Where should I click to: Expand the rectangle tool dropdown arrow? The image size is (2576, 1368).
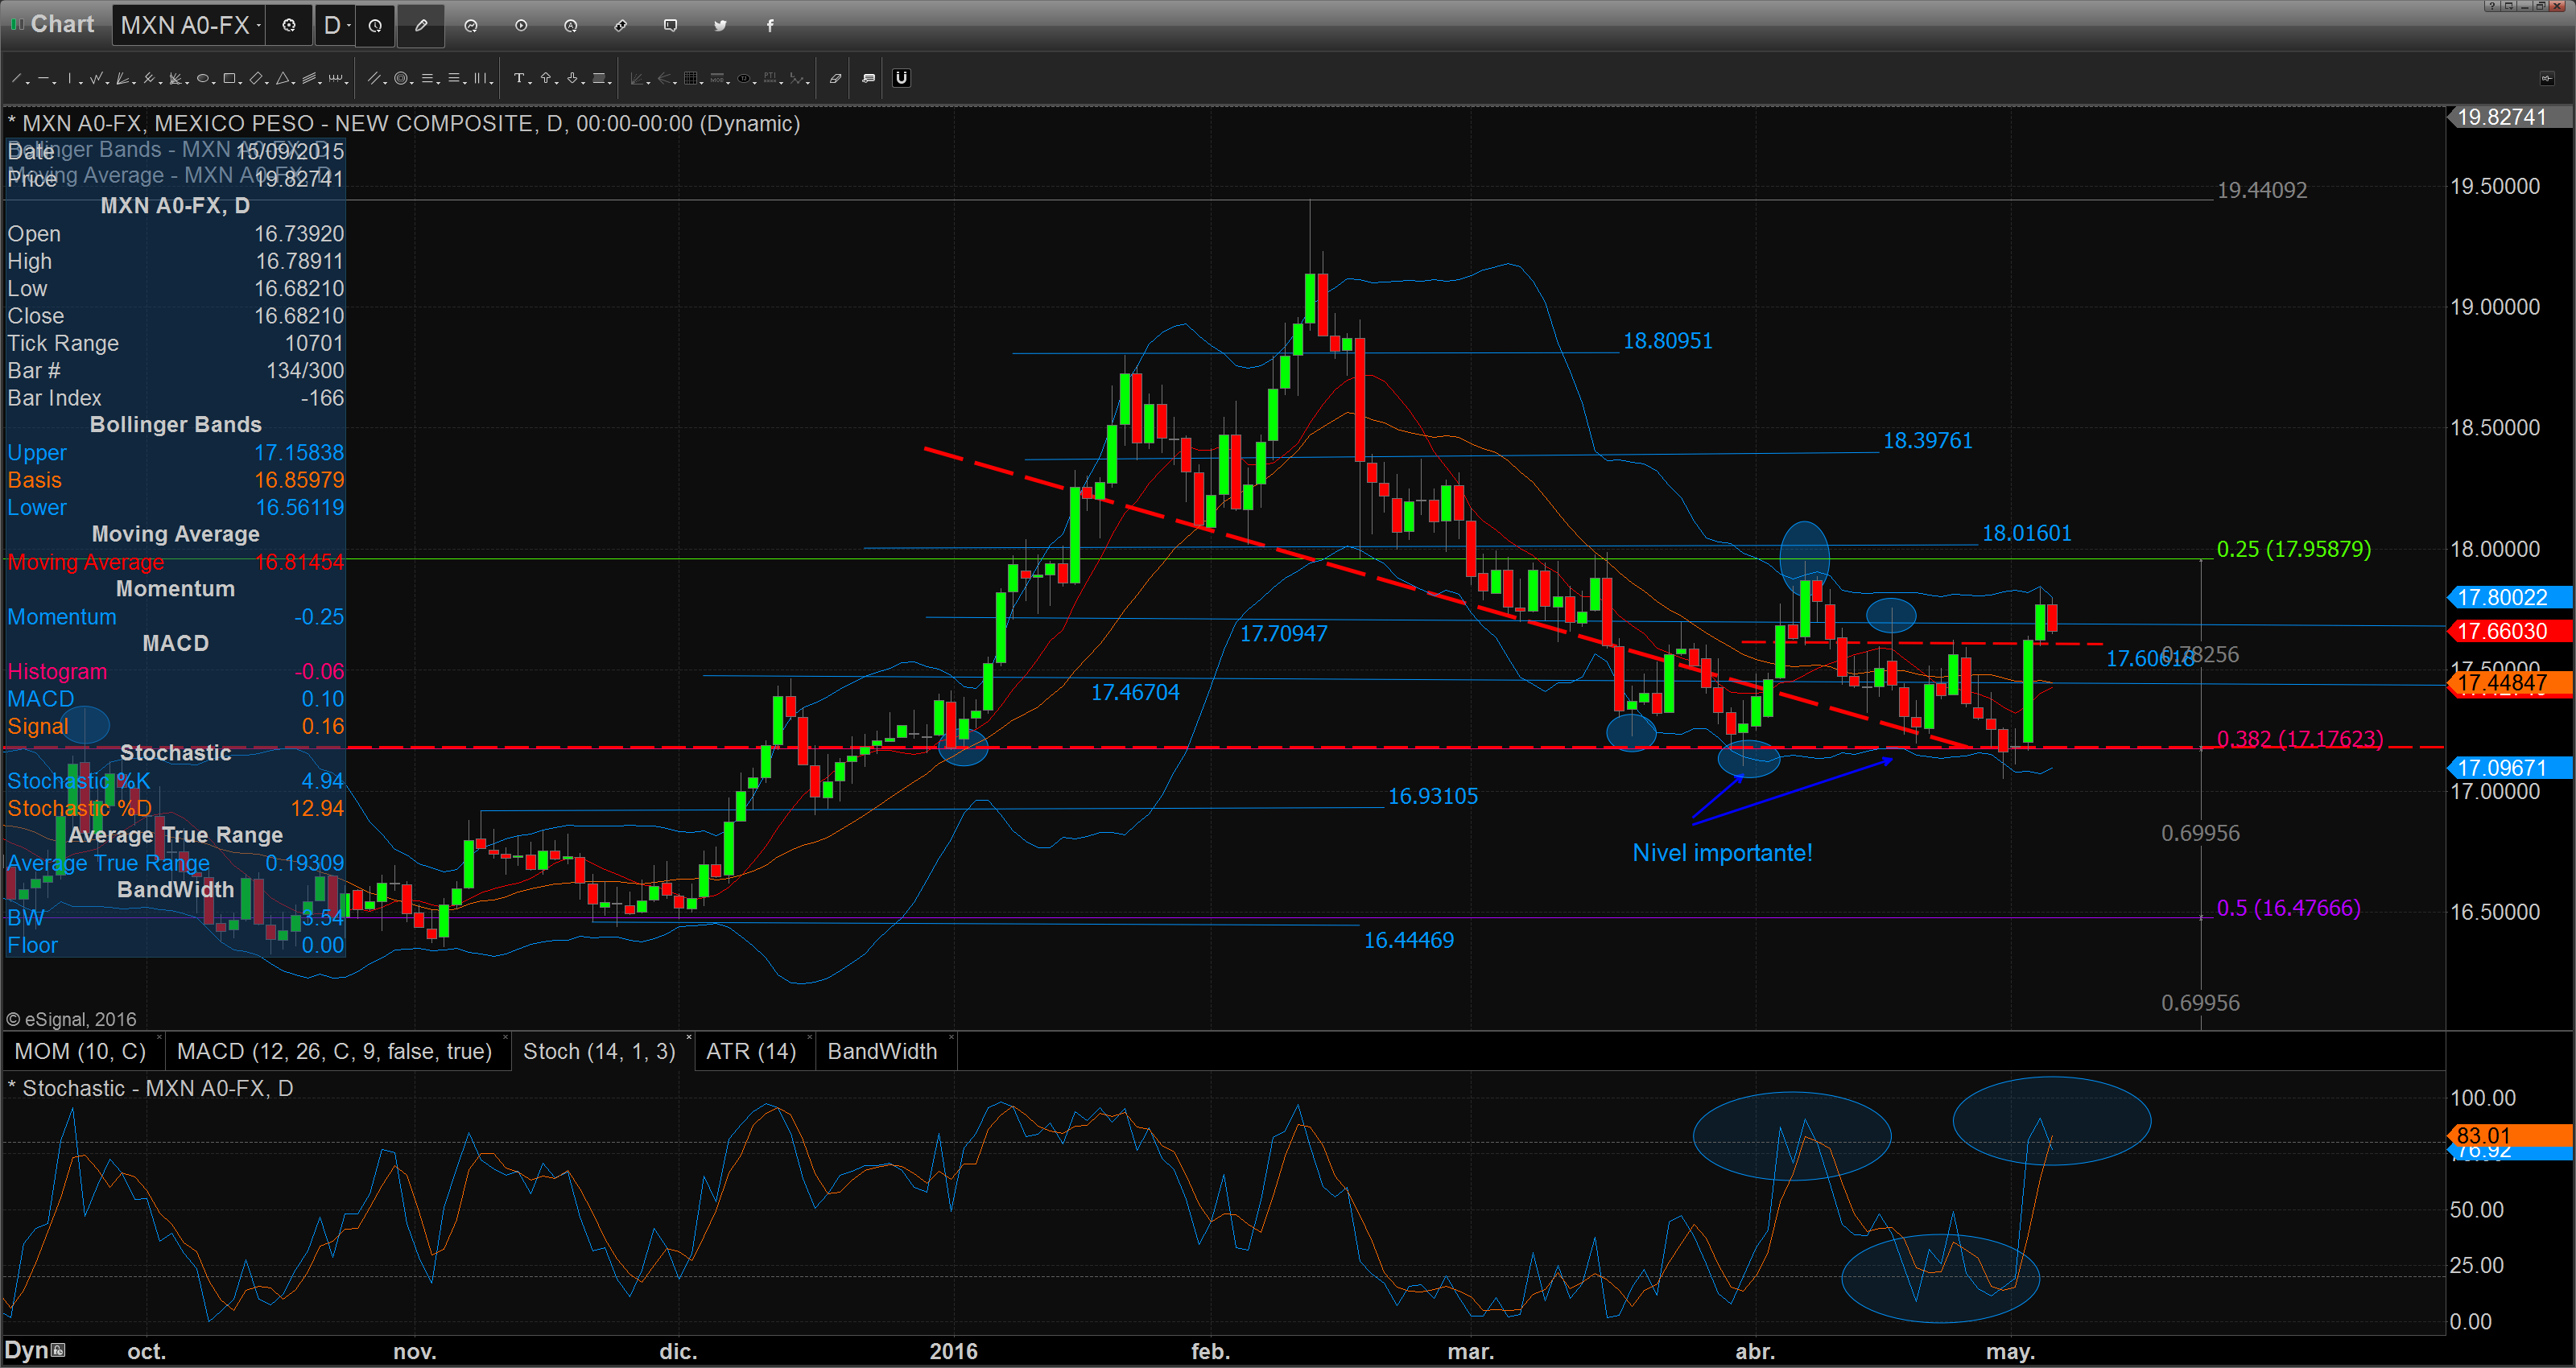[241, 83]
